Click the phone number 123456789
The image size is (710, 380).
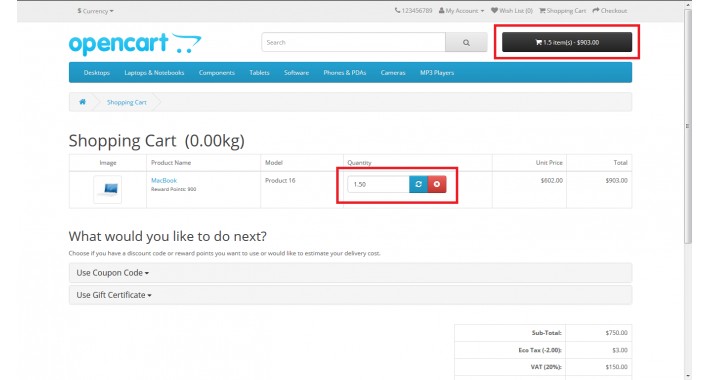[x=413, y=10]
